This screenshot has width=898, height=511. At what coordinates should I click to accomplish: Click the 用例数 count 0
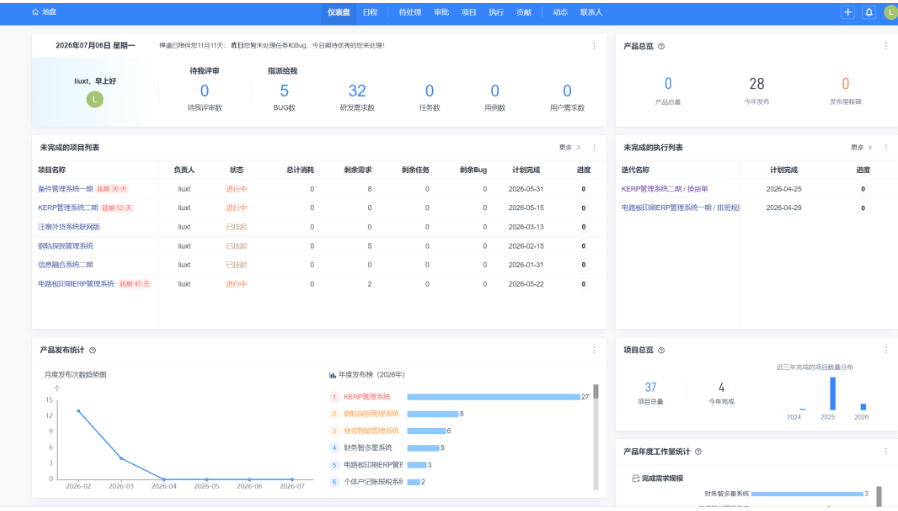click(495, 91)
